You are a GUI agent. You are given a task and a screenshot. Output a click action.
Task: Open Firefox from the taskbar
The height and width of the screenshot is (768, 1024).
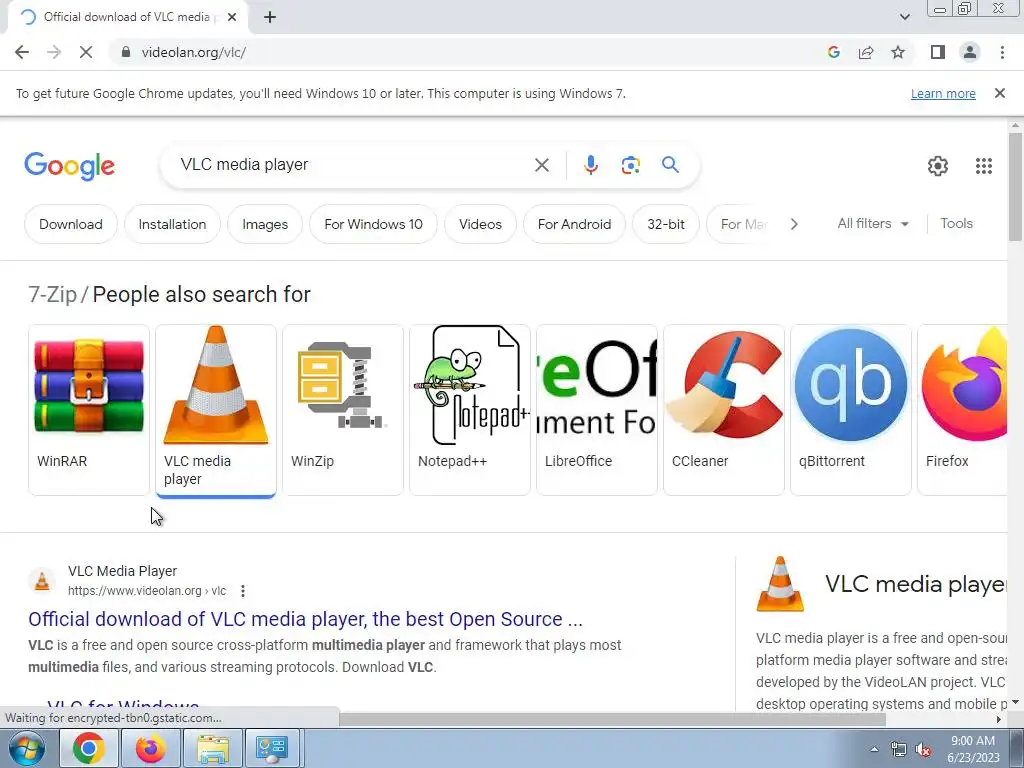coord(150,748)
